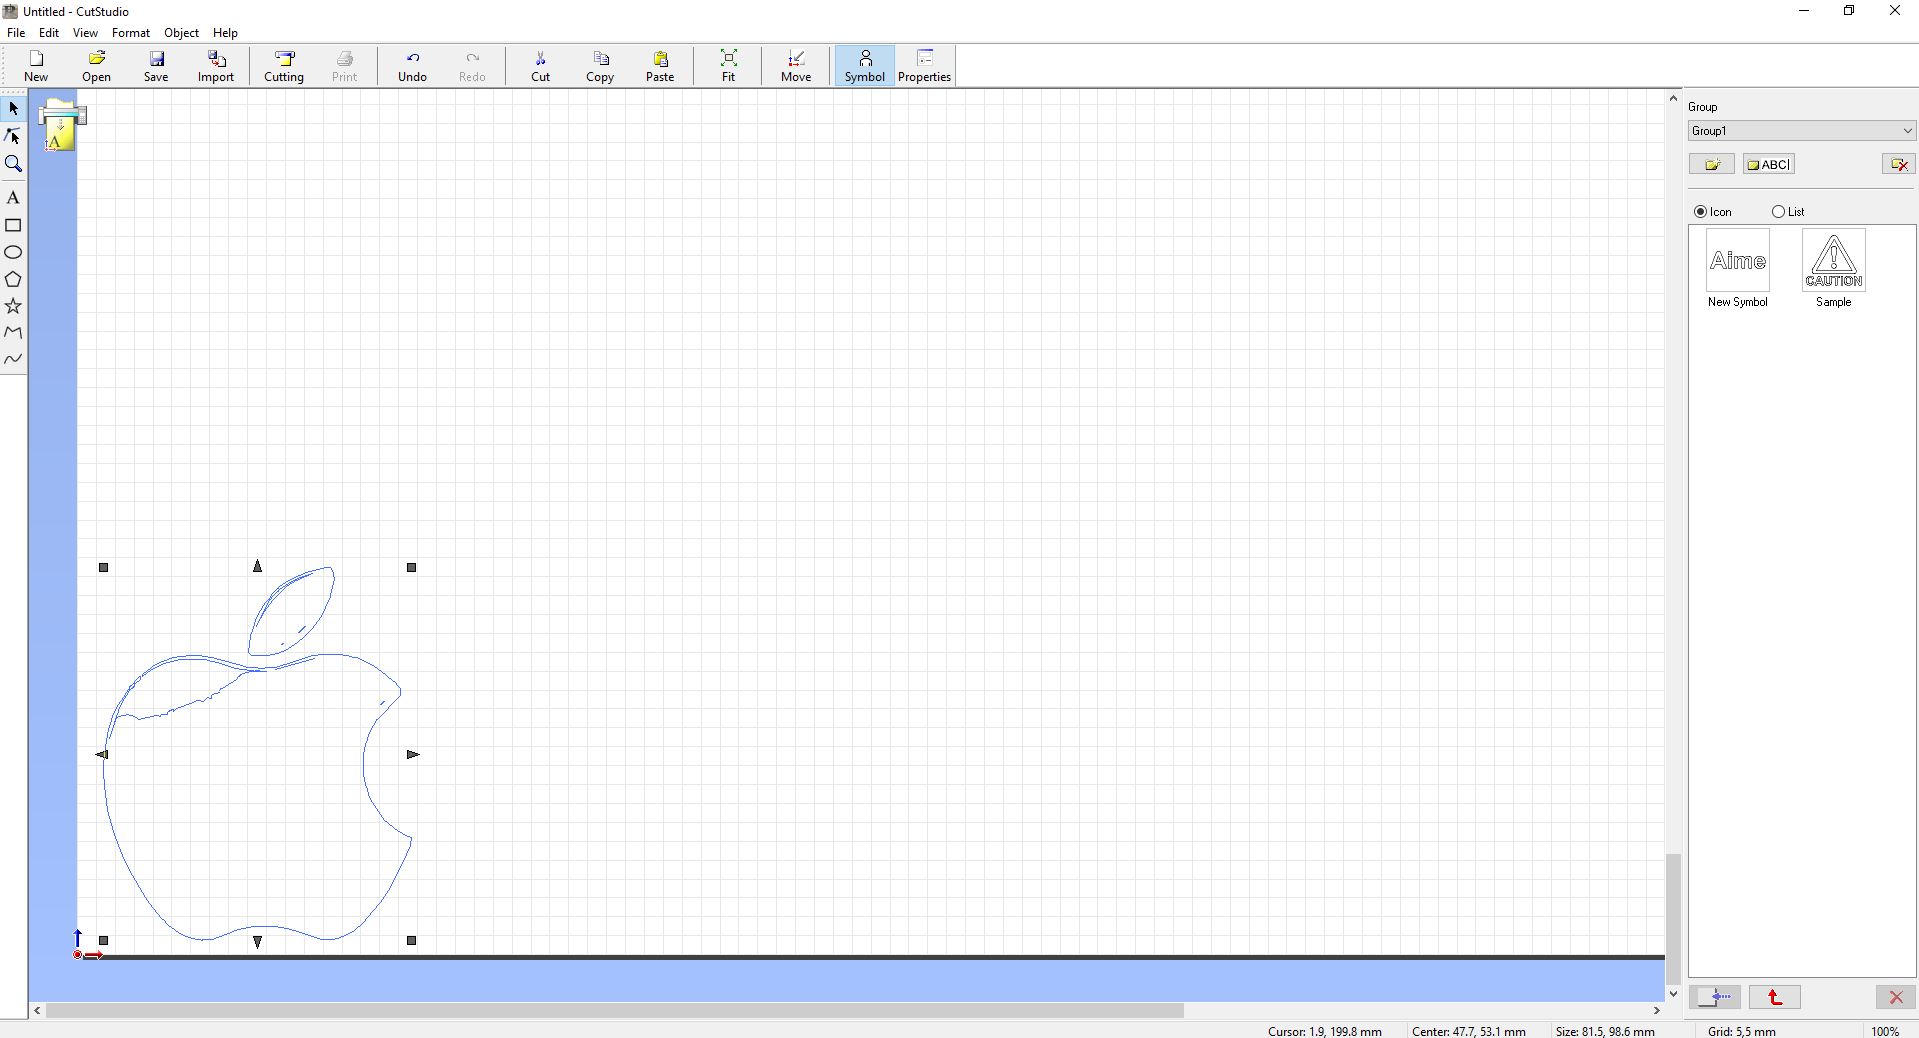
Task: Click the Center 47.7, 53.1 mm status text
Action: [x=1469, y=1031]
